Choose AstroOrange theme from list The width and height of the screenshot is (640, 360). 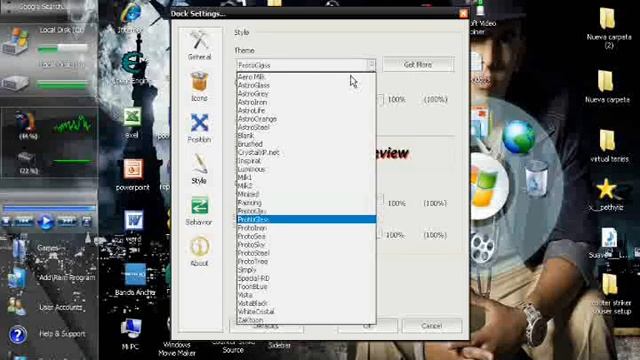[x=306, y=119]
